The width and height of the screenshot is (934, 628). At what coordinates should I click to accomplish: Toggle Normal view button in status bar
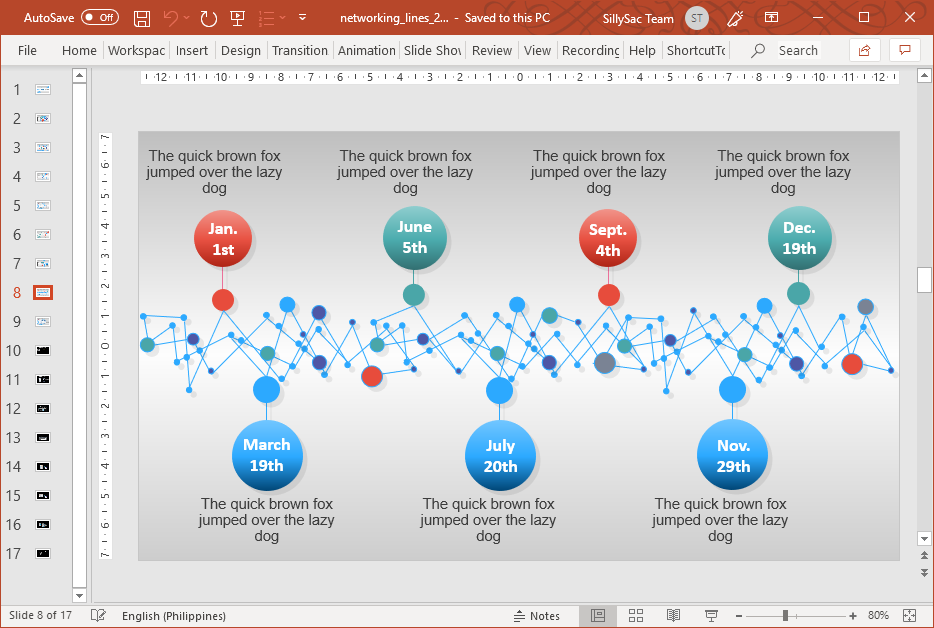point(597,615)
